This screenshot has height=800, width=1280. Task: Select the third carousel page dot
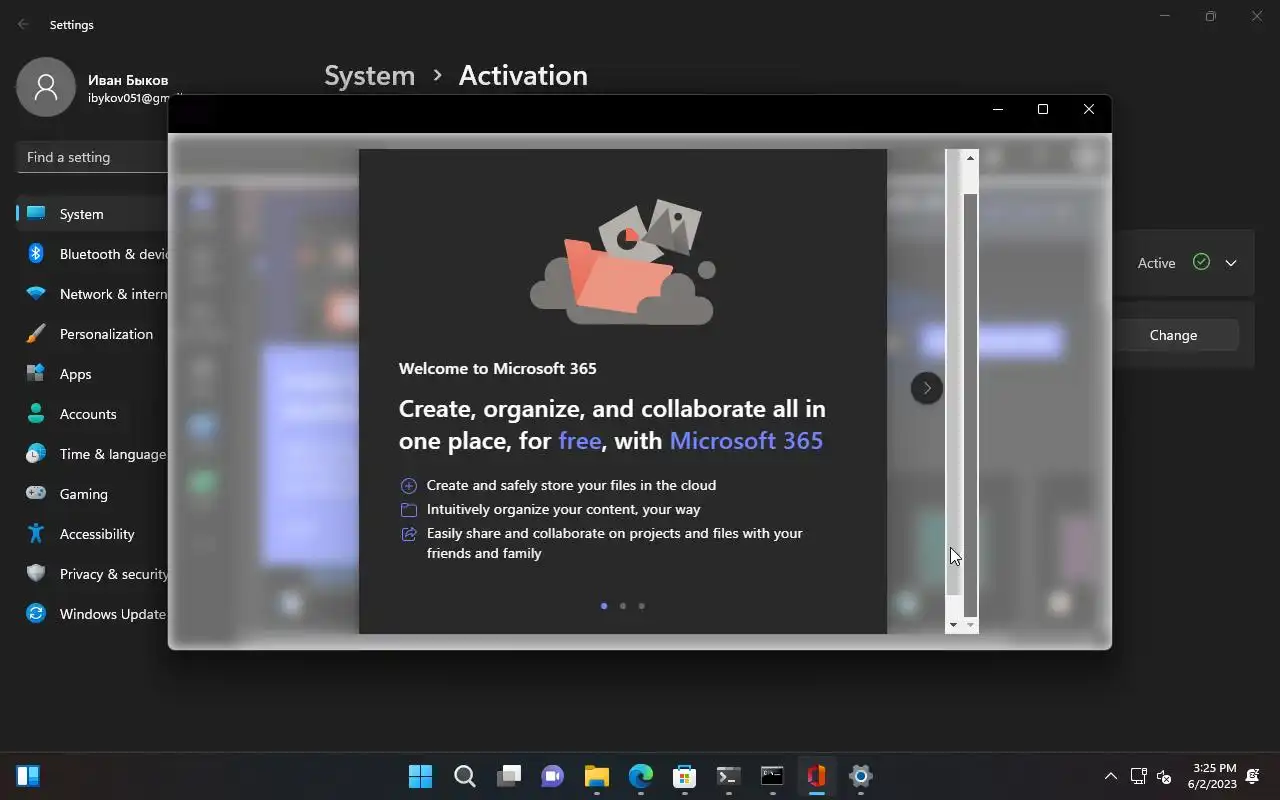(642, 606)
